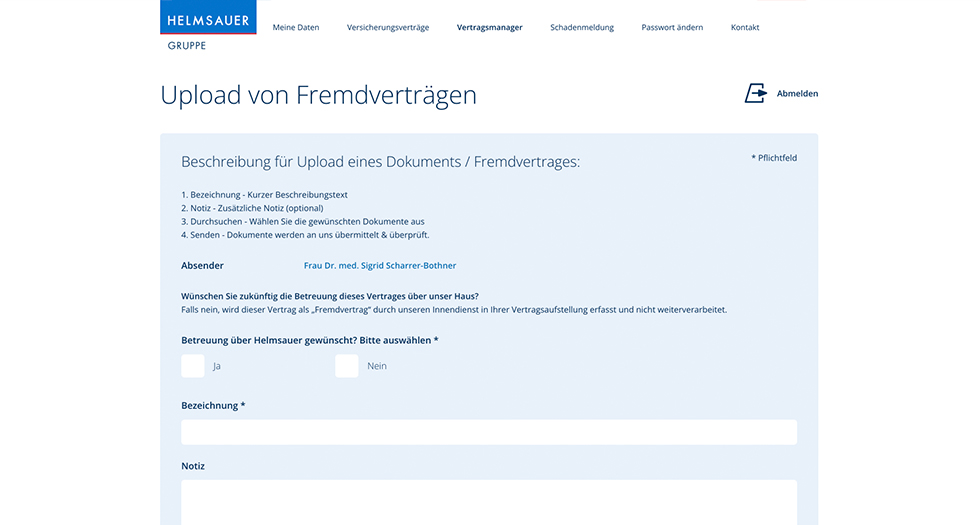Click the sender name Frau Dr. med. Sigrid Scharrer-Bothner
The height and width of the screenshot is (525, 980).
pyautogui.click(x=380, y=266)
